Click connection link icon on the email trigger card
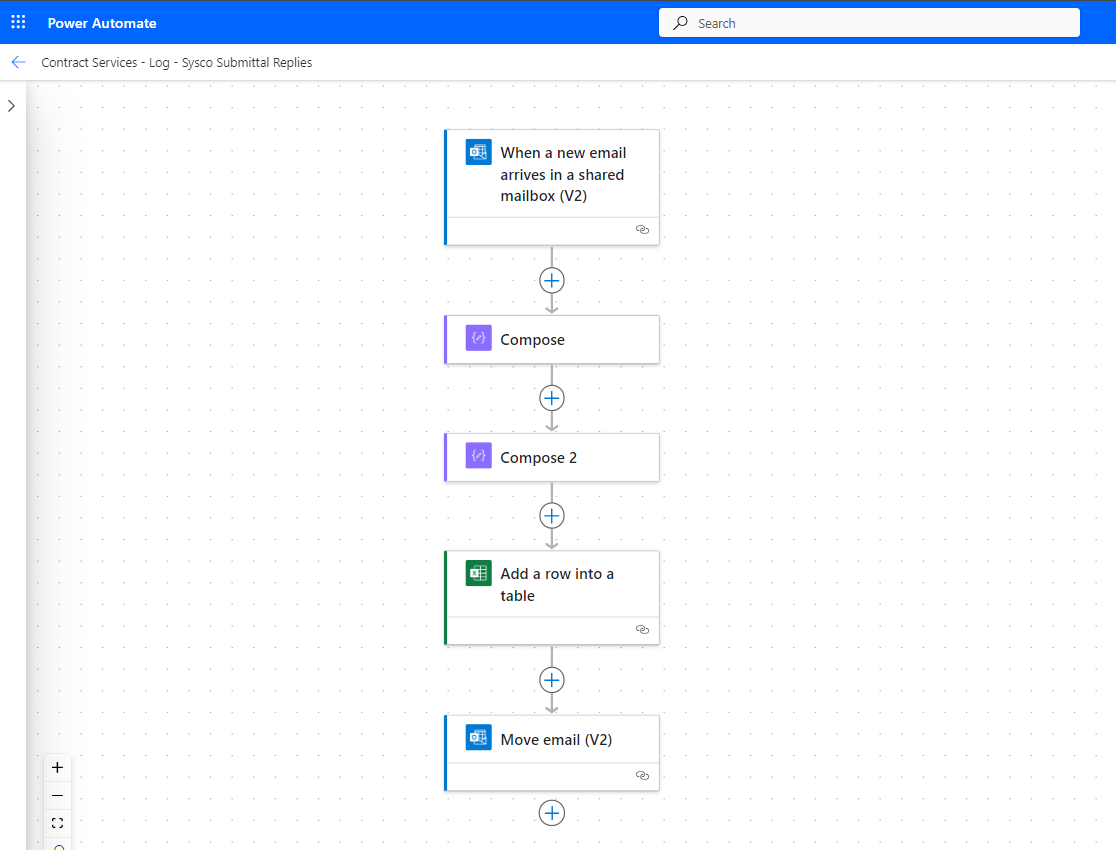Screen dimensions: 1116x850 click(642, 230)
